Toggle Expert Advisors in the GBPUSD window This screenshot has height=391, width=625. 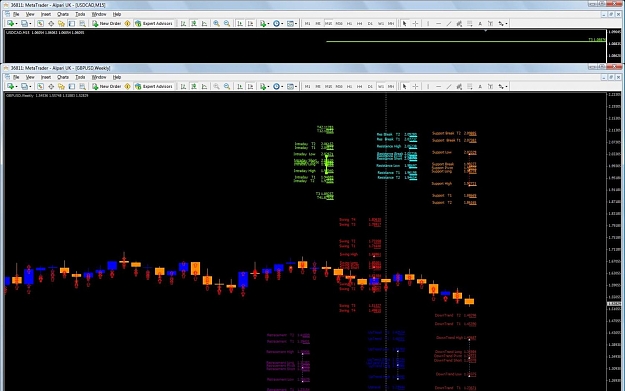coord(153,86)
